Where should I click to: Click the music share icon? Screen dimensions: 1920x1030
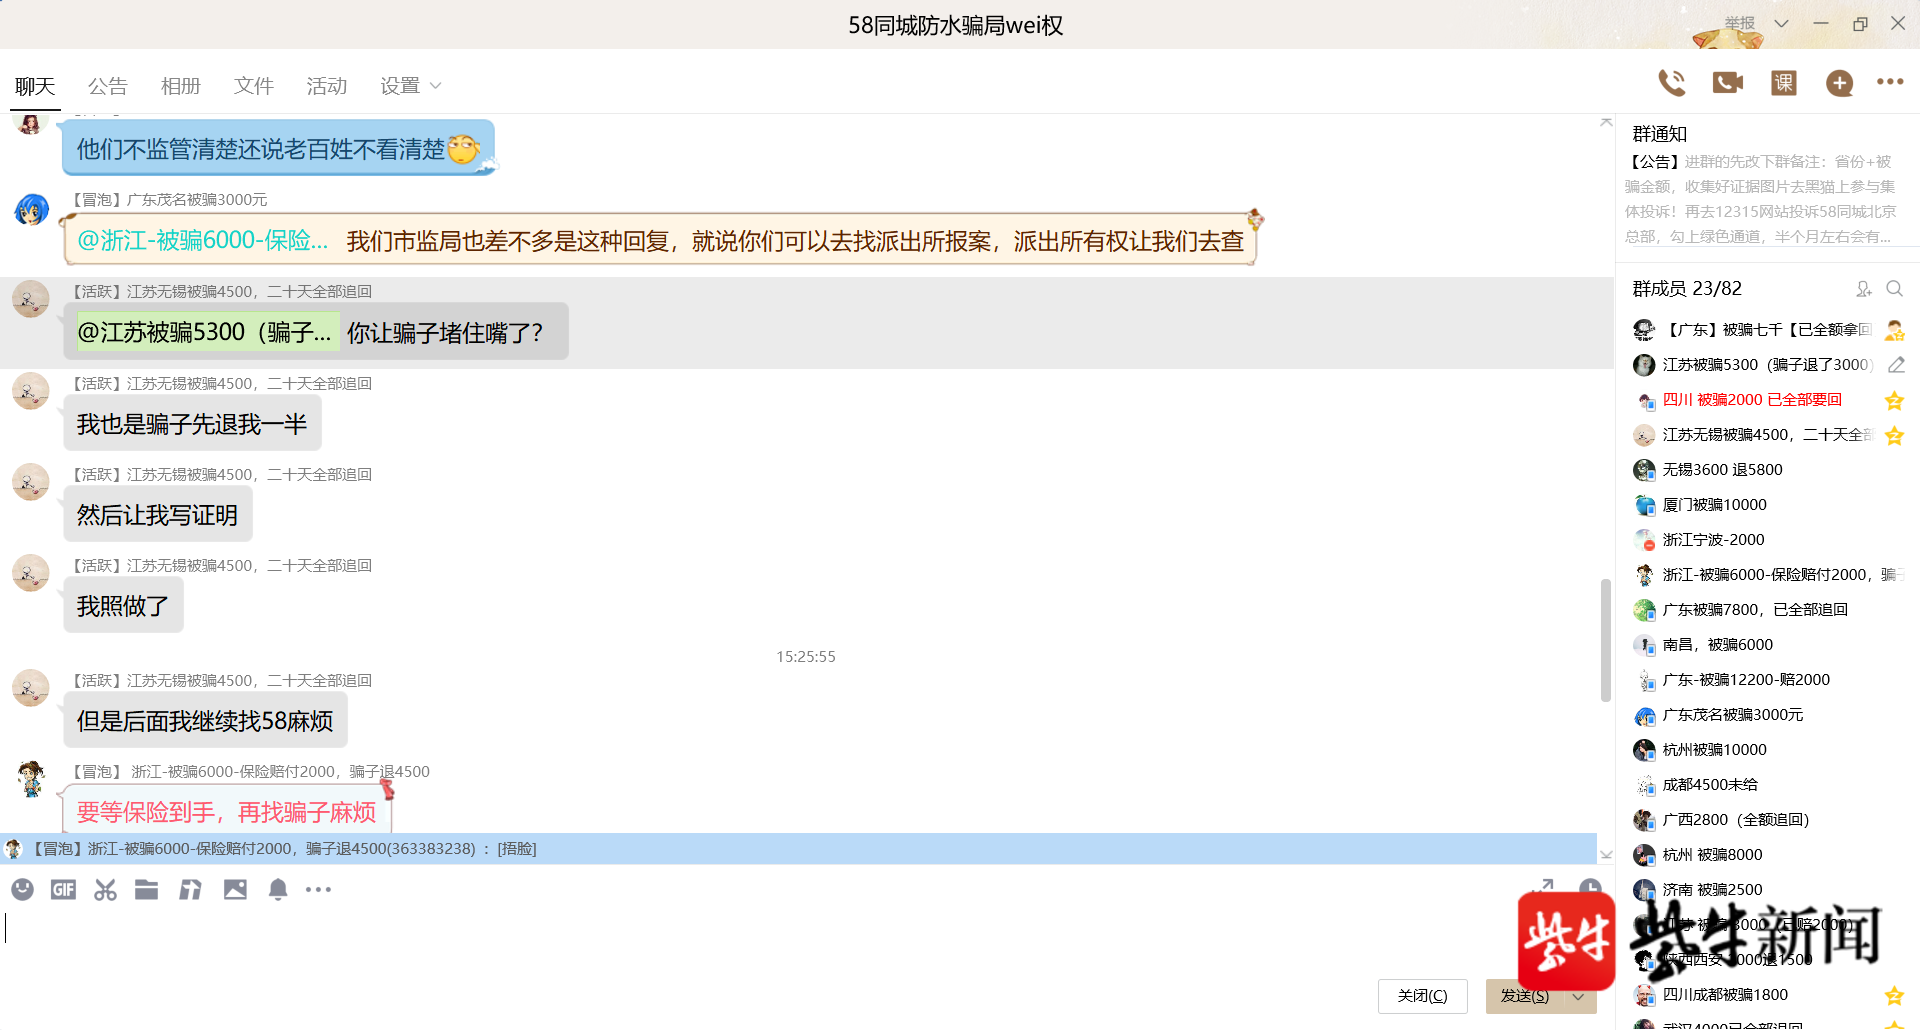click(x=190, y=889)
